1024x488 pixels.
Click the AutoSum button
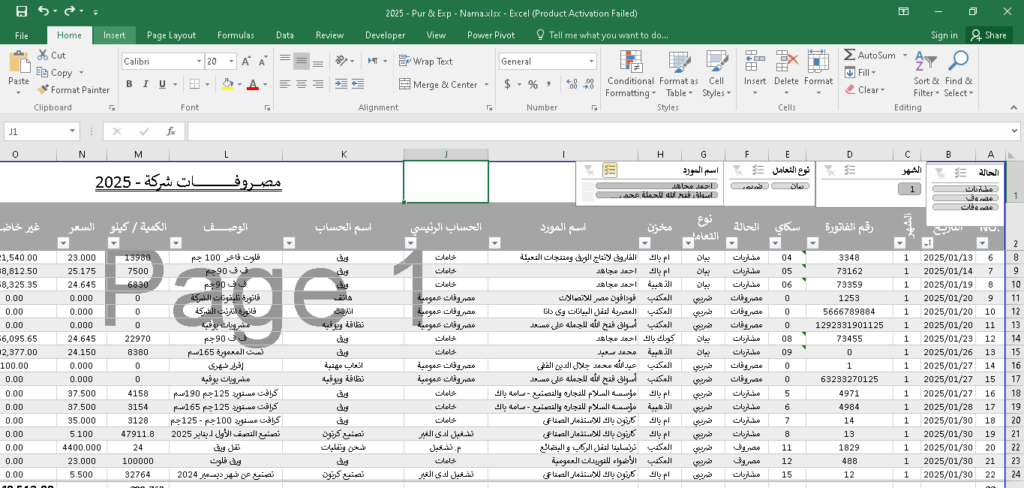coord(870,55)
